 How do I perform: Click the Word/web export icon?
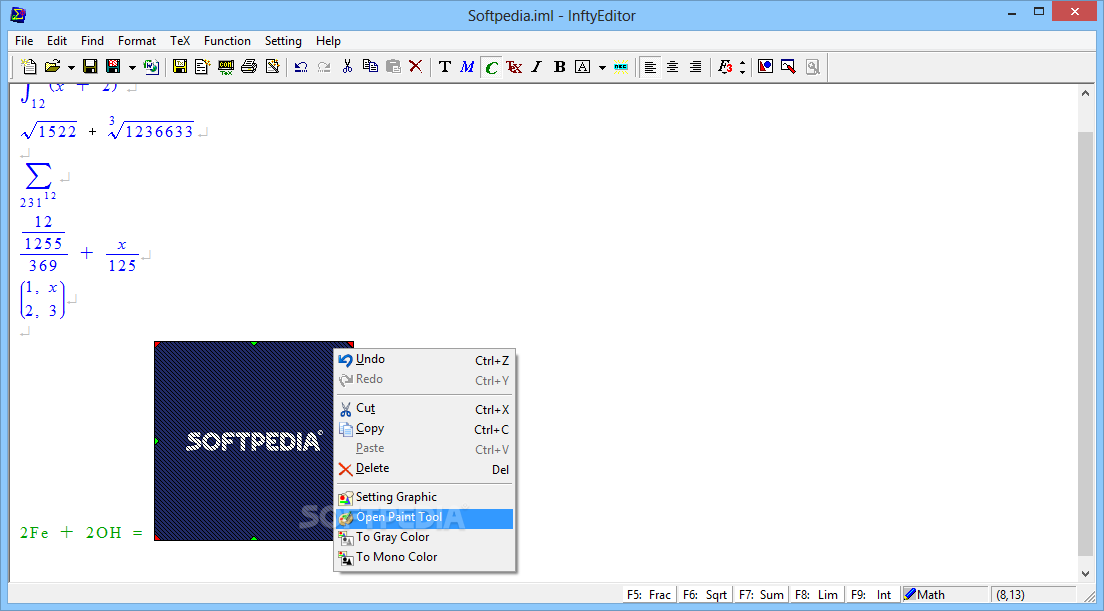151,67
